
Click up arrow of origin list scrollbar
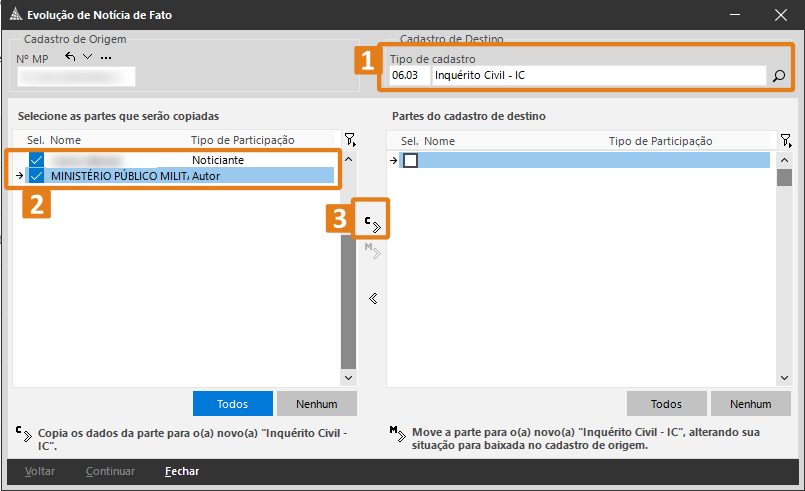click(x=349, y=159)
